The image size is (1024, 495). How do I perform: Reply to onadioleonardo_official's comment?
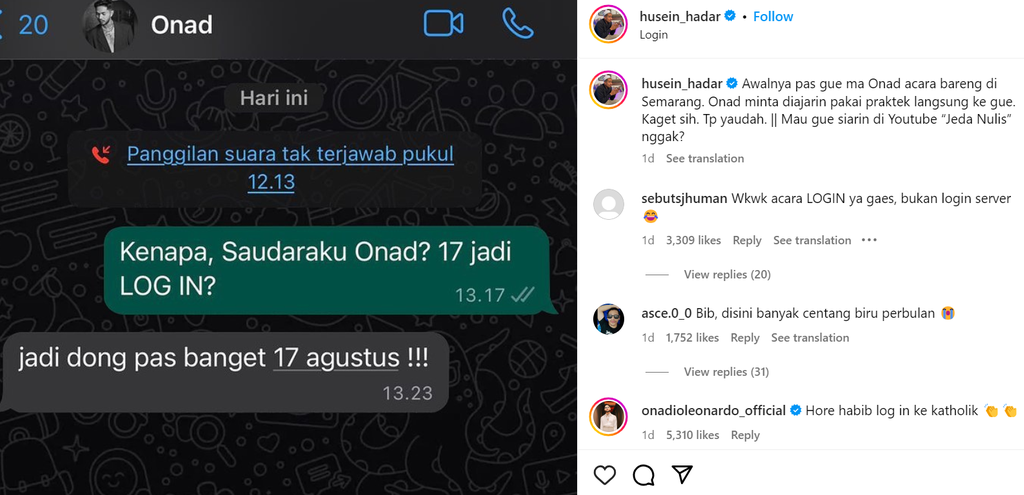click(745, 435)
